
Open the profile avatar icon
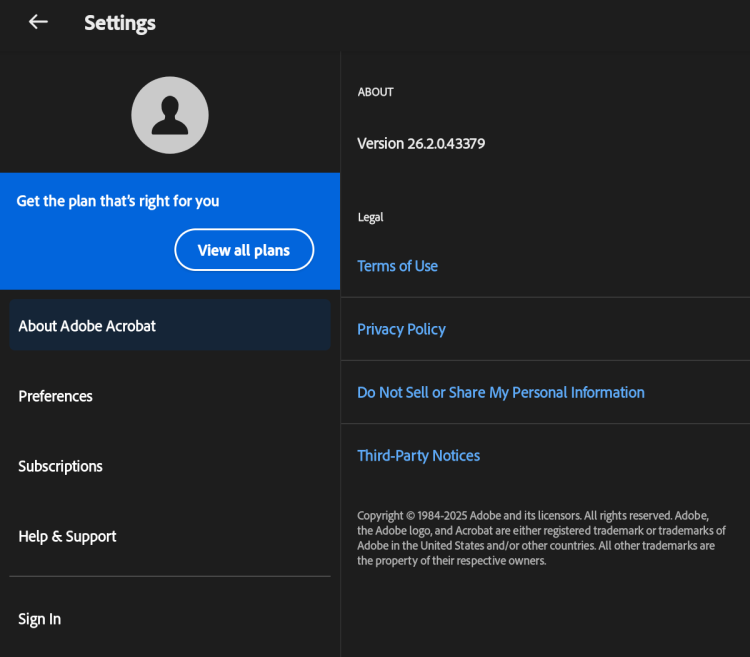click(x=170, y=115)
